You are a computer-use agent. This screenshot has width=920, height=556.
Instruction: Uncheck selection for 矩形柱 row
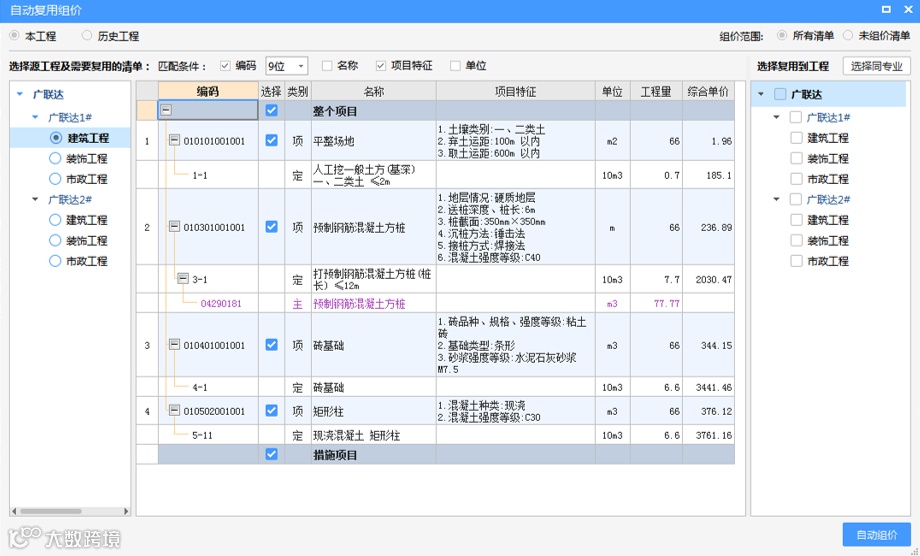pyautogui.click(x=272, y=411)
